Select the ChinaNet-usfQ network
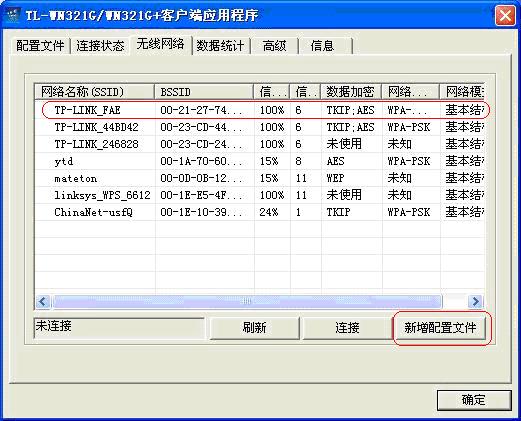 tap(260, 212)
